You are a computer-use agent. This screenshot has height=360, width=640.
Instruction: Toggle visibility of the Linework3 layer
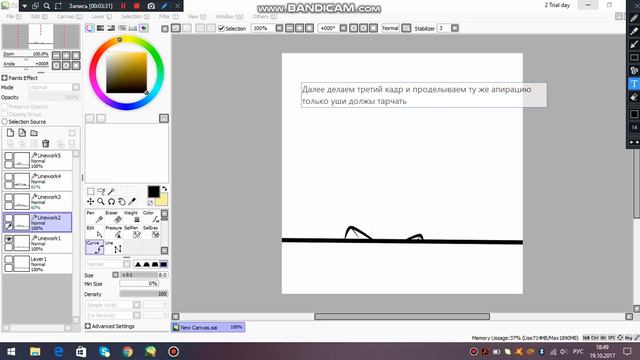coord(8,198)
